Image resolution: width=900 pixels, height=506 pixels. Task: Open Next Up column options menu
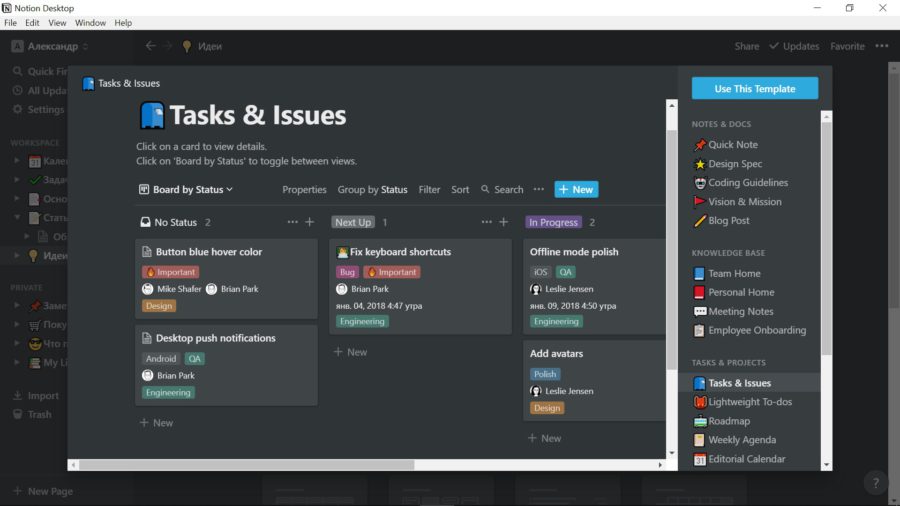pos(486,222)
